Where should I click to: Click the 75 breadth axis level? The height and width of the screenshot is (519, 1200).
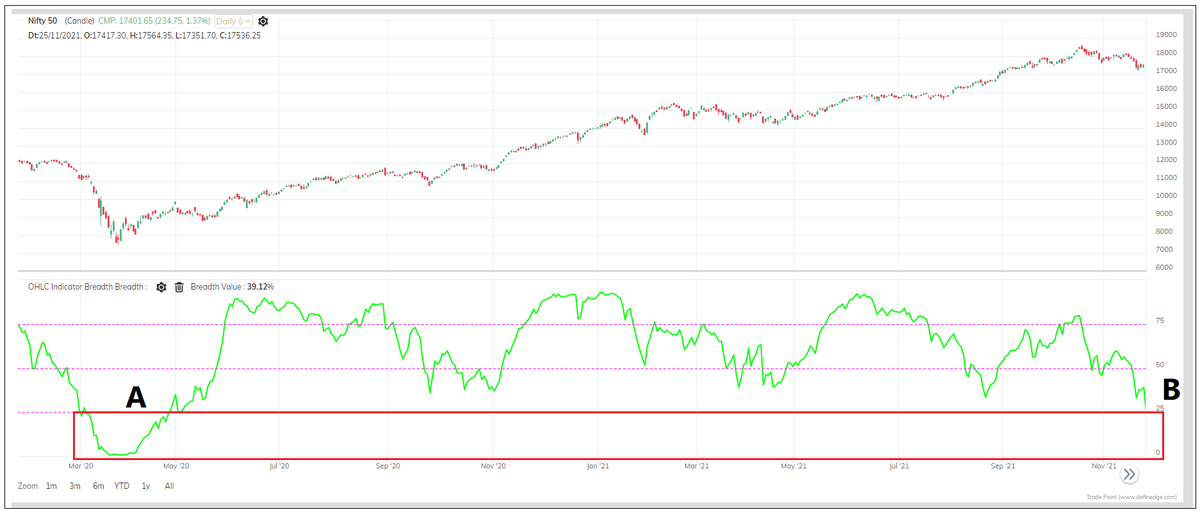tap(1160, 321)
